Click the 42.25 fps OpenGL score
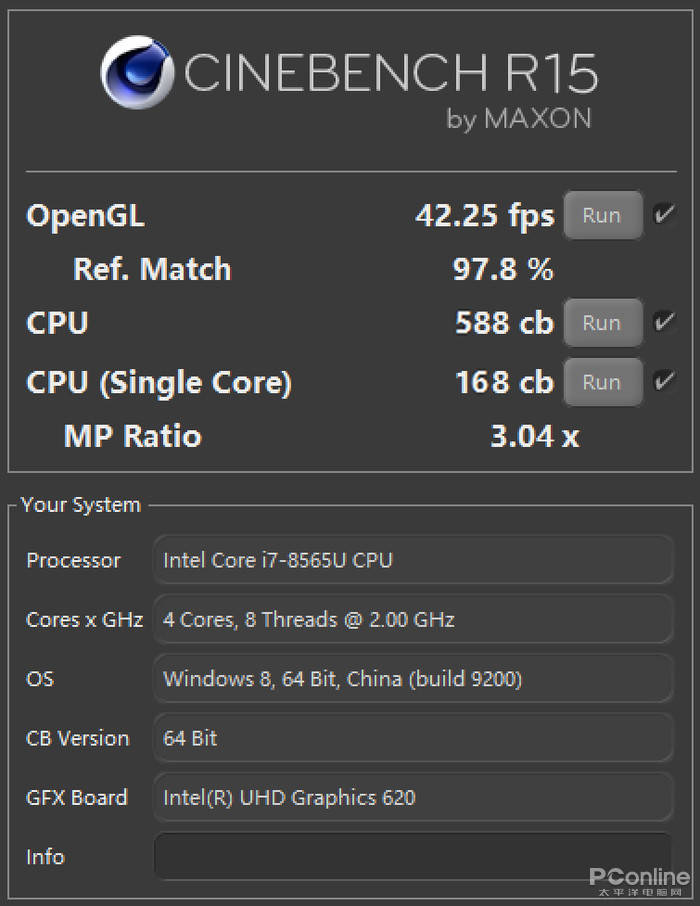Viewport: 700px width, 906px height. click(x=484, y=215)
